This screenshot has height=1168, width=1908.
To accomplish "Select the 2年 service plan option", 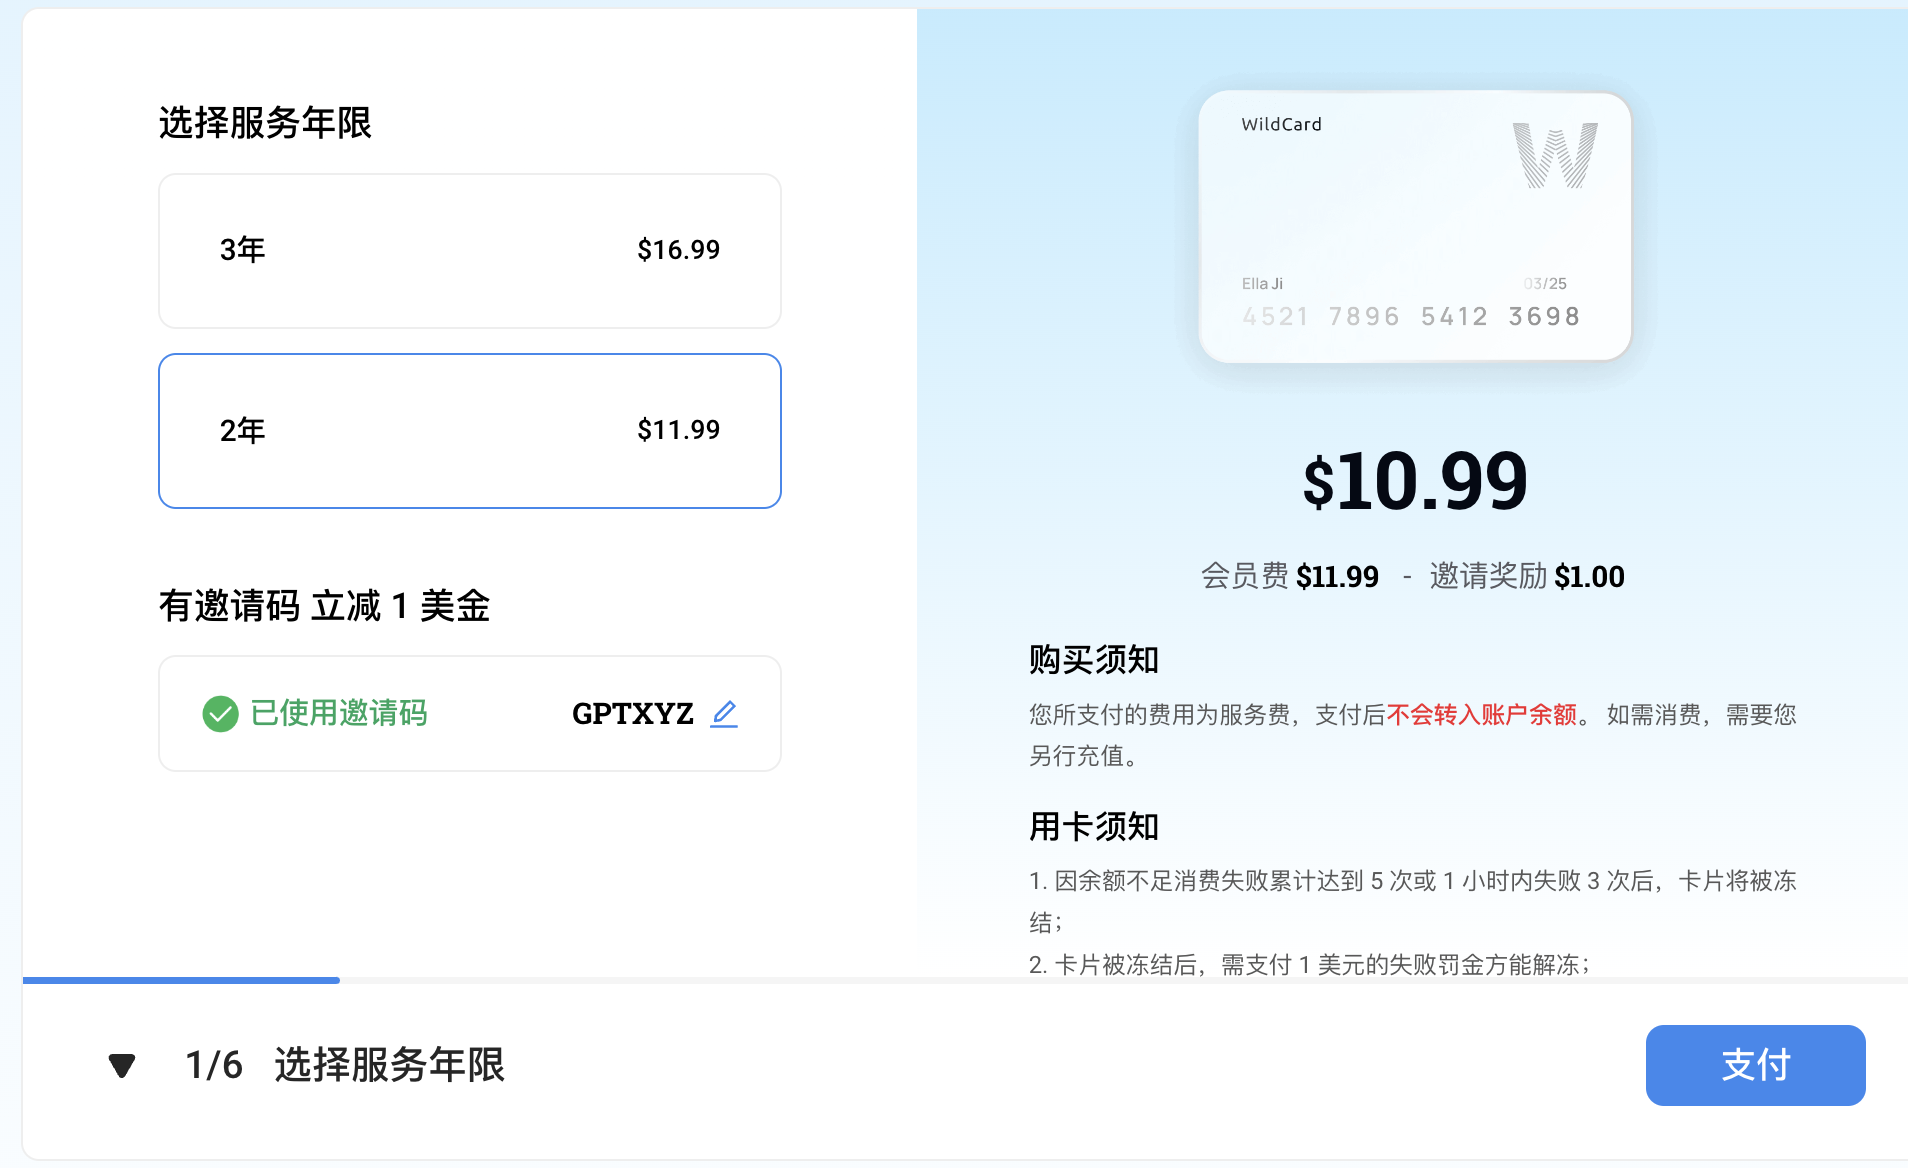I will [x=469, y=431].
